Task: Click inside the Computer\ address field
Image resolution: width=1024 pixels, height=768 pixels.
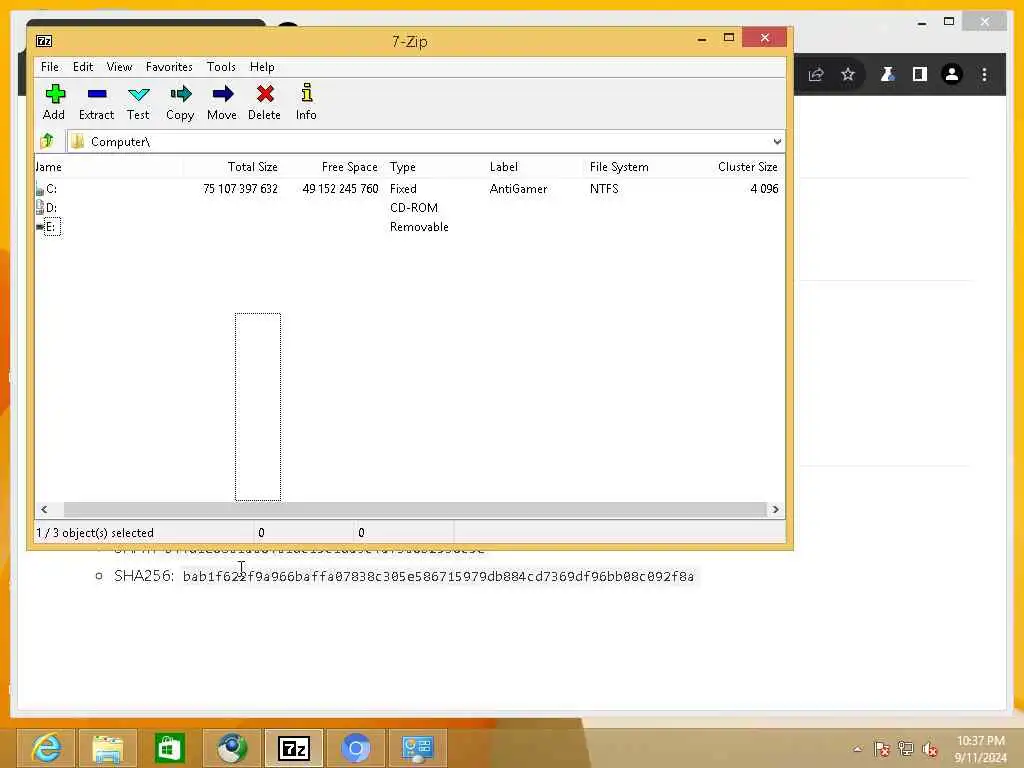Action: pos(418,142)
